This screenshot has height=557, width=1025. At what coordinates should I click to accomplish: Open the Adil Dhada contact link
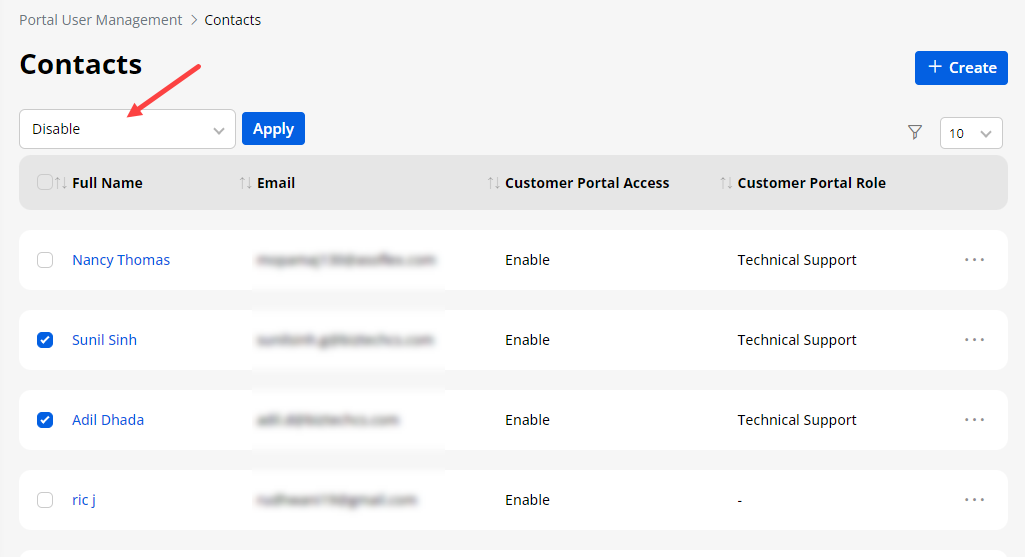108,420
